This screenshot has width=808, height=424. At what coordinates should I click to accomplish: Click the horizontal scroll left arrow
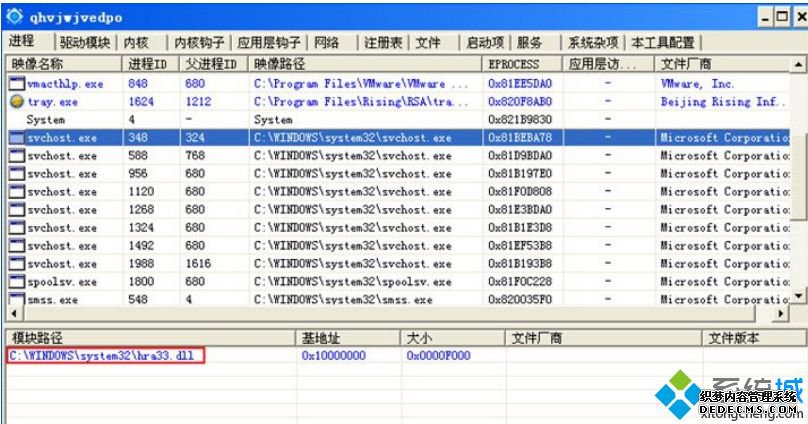pos(13,313)
